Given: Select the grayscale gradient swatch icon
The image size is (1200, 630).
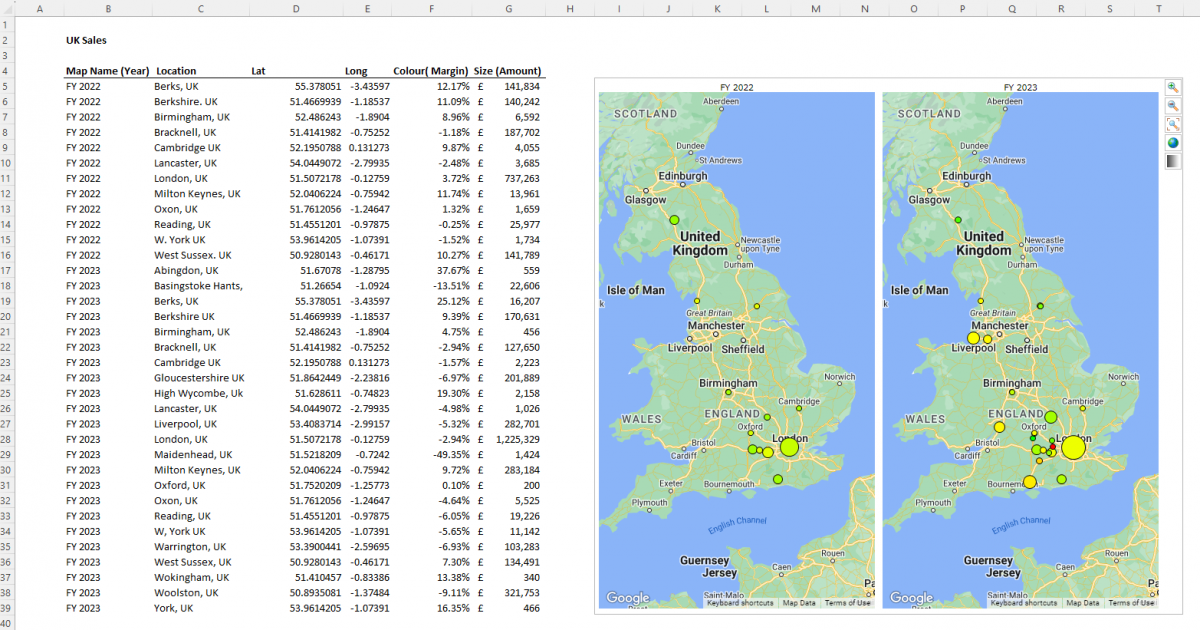Looking at the screenshot, I should click(x=1172, y=160).
